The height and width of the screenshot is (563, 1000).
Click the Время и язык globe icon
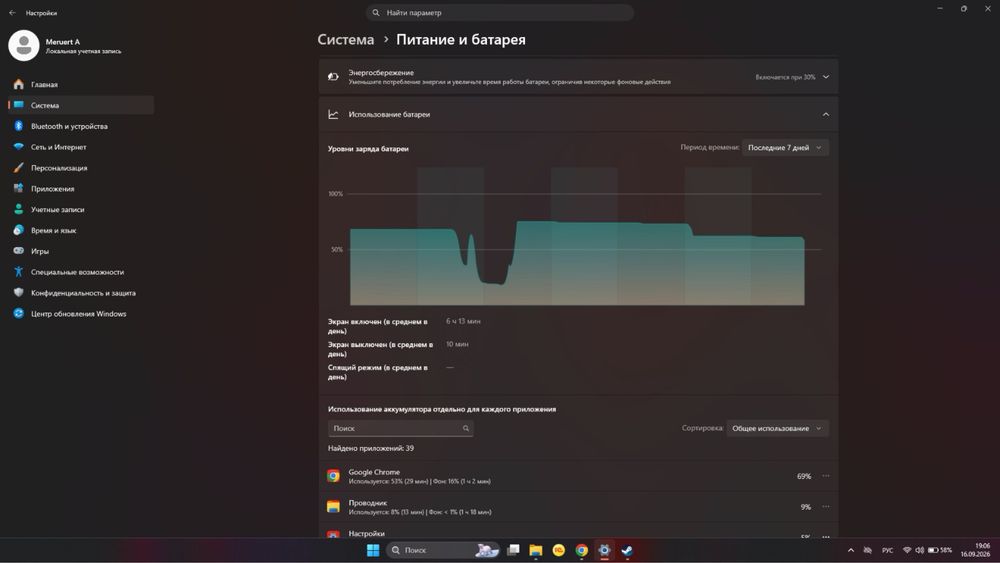18,230
